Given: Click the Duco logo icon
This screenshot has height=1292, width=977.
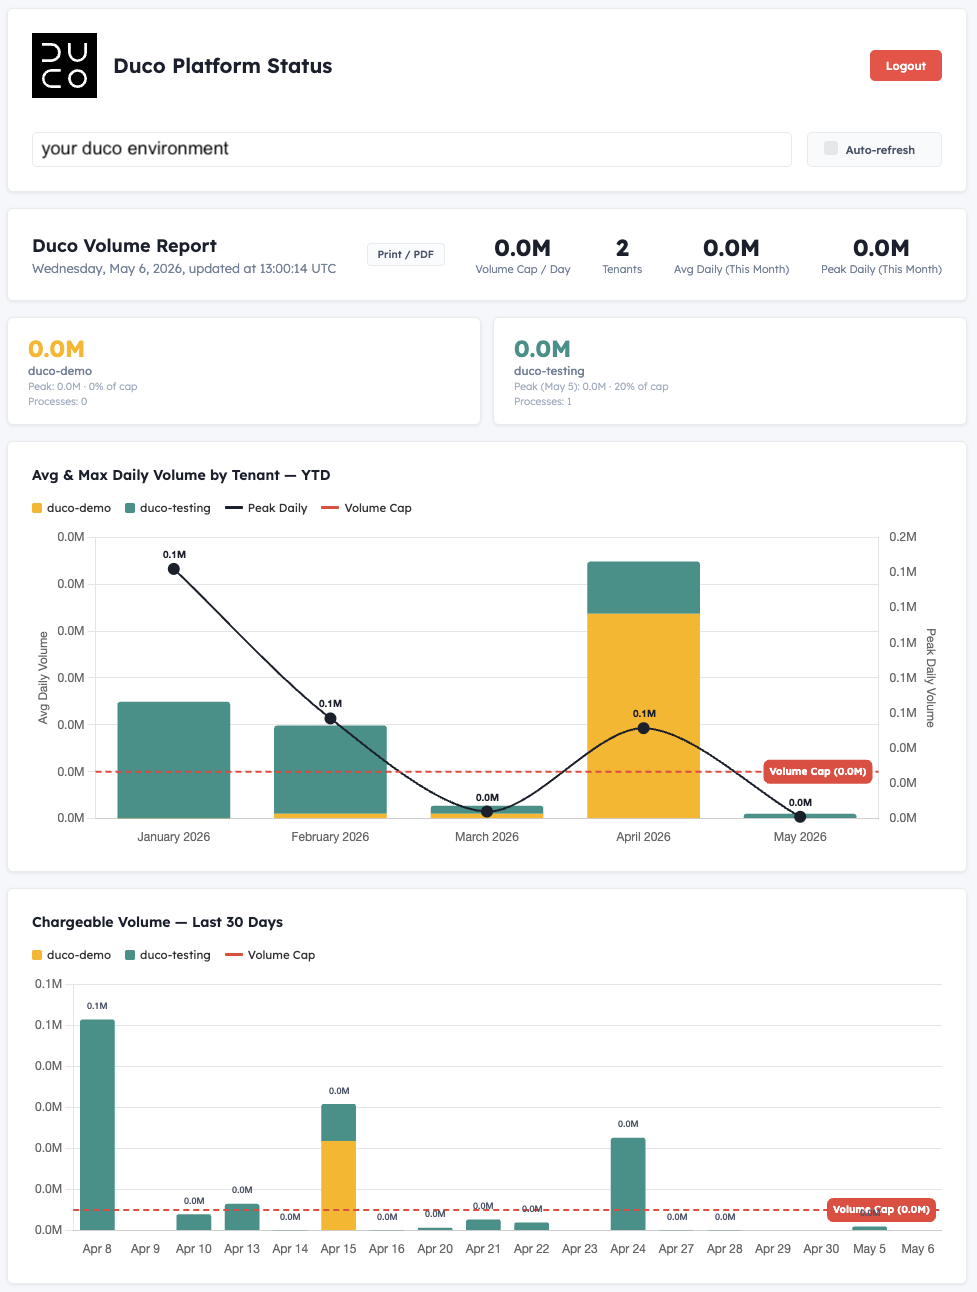Looking at the screenshot, I should tap(64, 65).
